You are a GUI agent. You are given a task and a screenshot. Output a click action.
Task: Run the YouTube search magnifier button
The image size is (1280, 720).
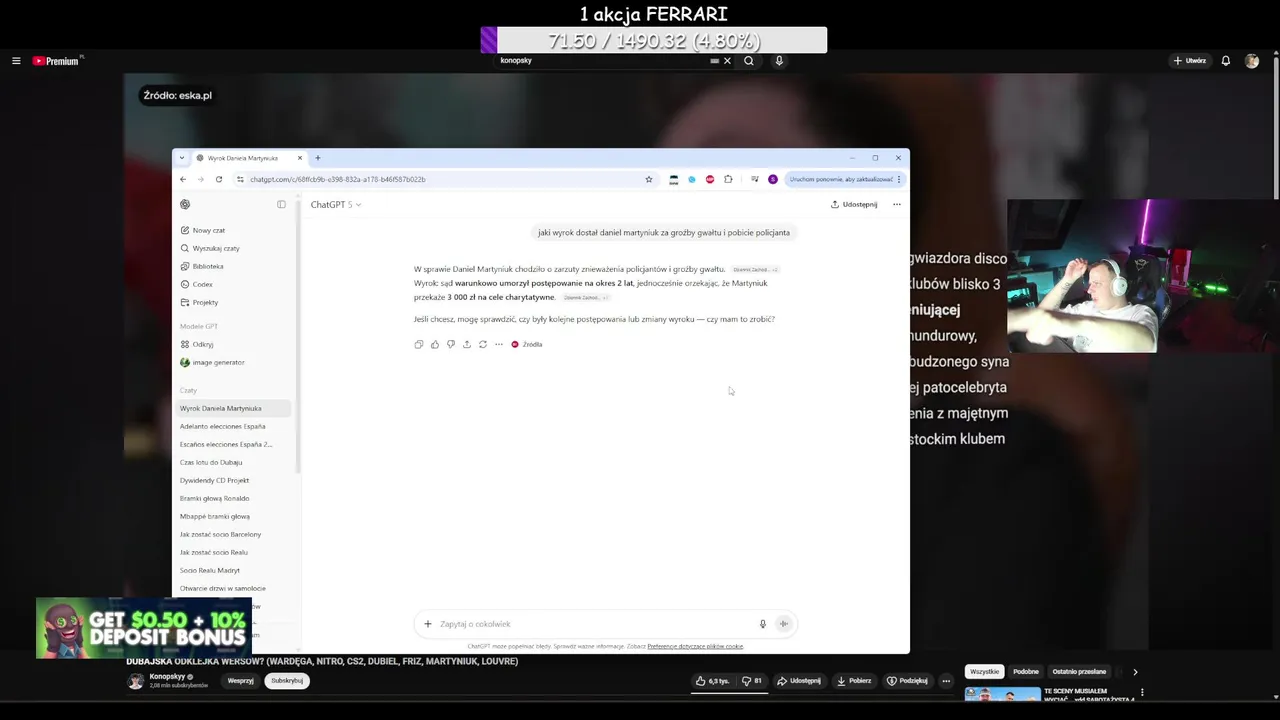[x=748, y=61]
